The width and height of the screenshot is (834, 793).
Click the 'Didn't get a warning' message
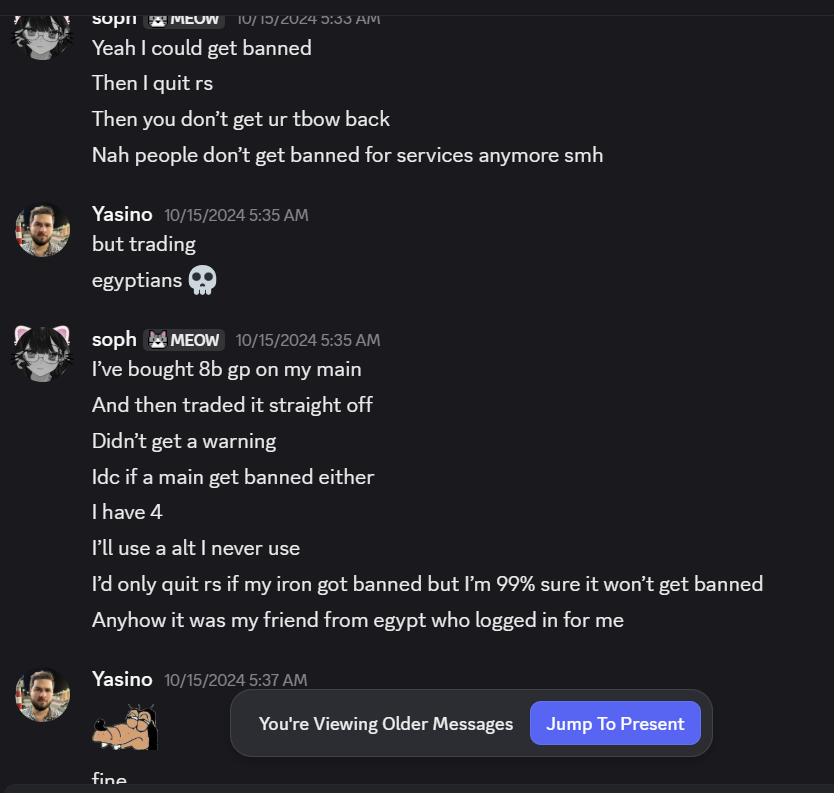click(x=183, y=441)
